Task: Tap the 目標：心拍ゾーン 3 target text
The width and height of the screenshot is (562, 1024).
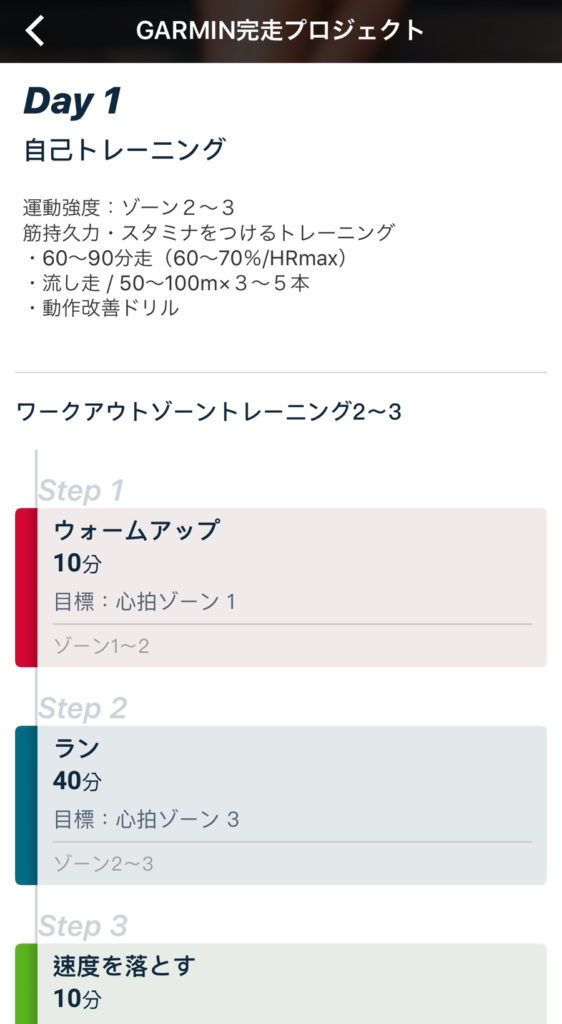Action: click(x=146, y=819)
